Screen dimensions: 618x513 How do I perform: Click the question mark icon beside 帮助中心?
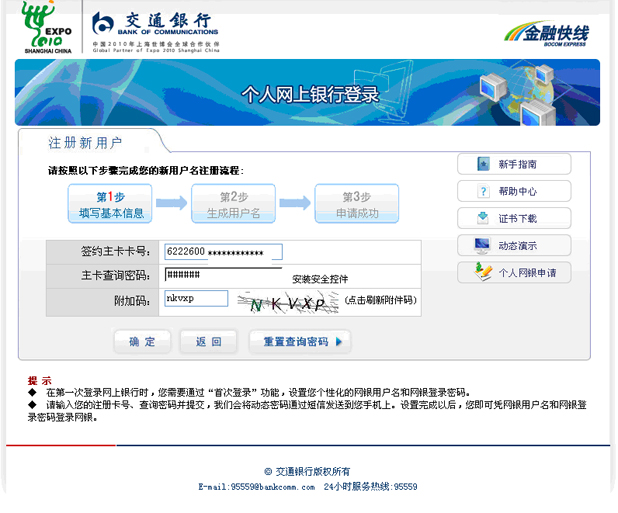click(x=483, y=191)
